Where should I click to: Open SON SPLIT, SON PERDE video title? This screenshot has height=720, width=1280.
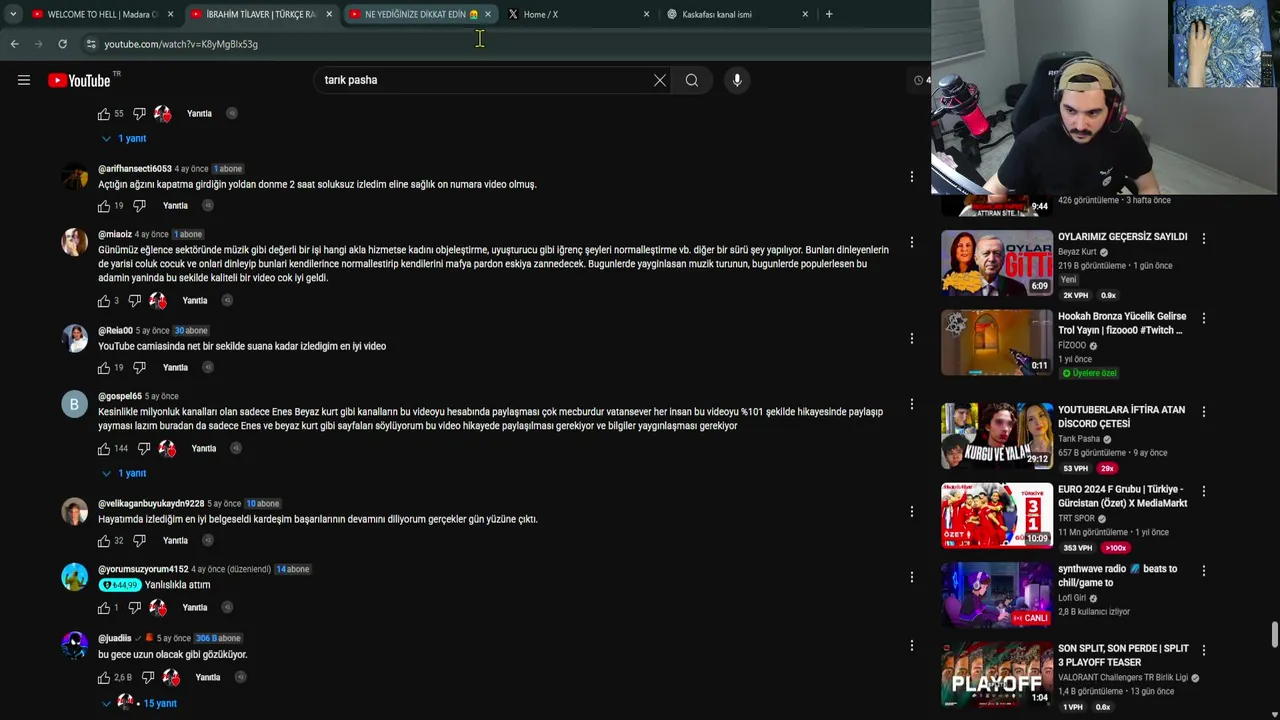coord(1123,655)
